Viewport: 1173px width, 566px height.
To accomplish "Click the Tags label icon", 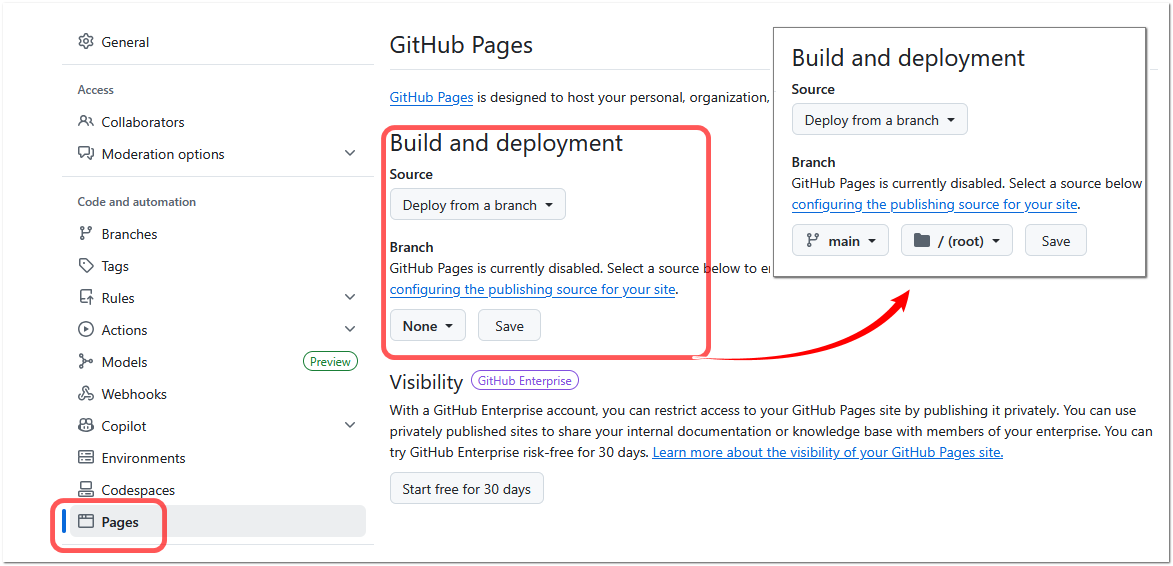I will point(86,265).
